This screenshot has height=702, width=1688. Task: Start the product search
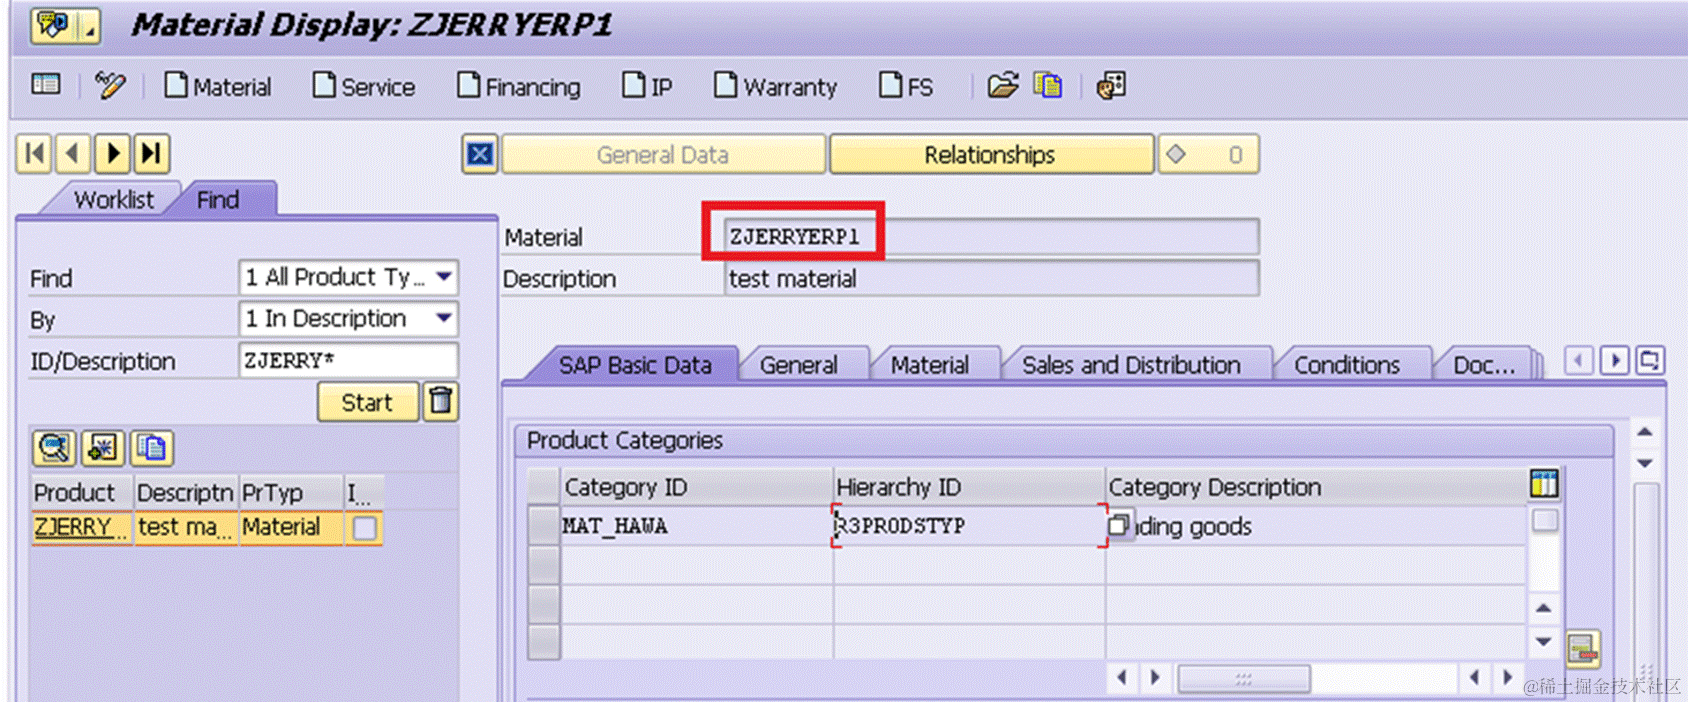[367, 402]
